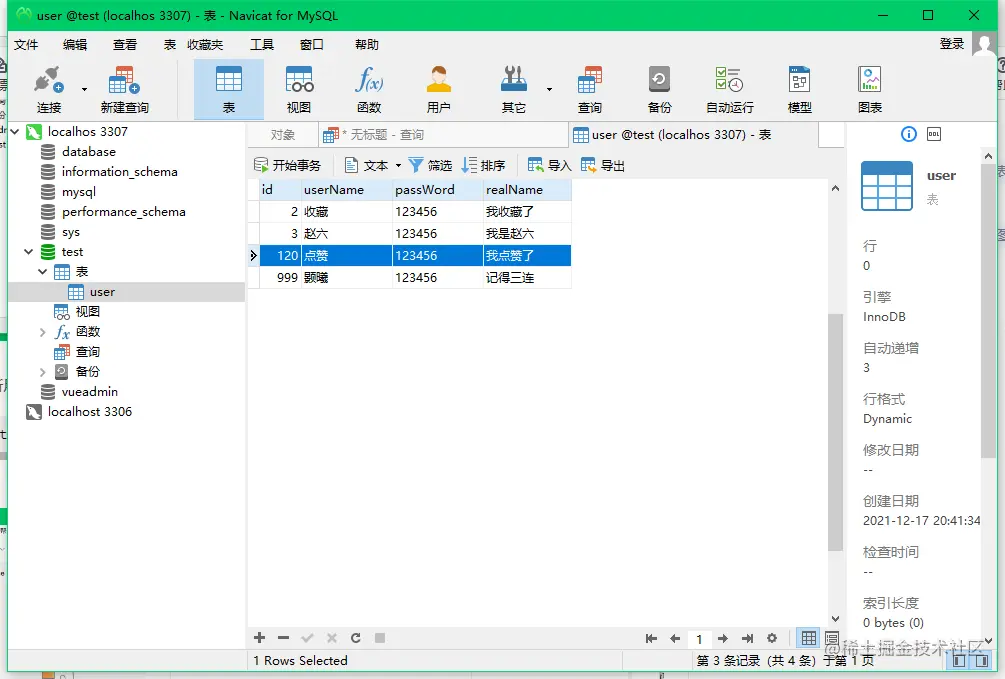Click the realName column header
This screenshot has height=679, width=1005.
click(527, 190)
